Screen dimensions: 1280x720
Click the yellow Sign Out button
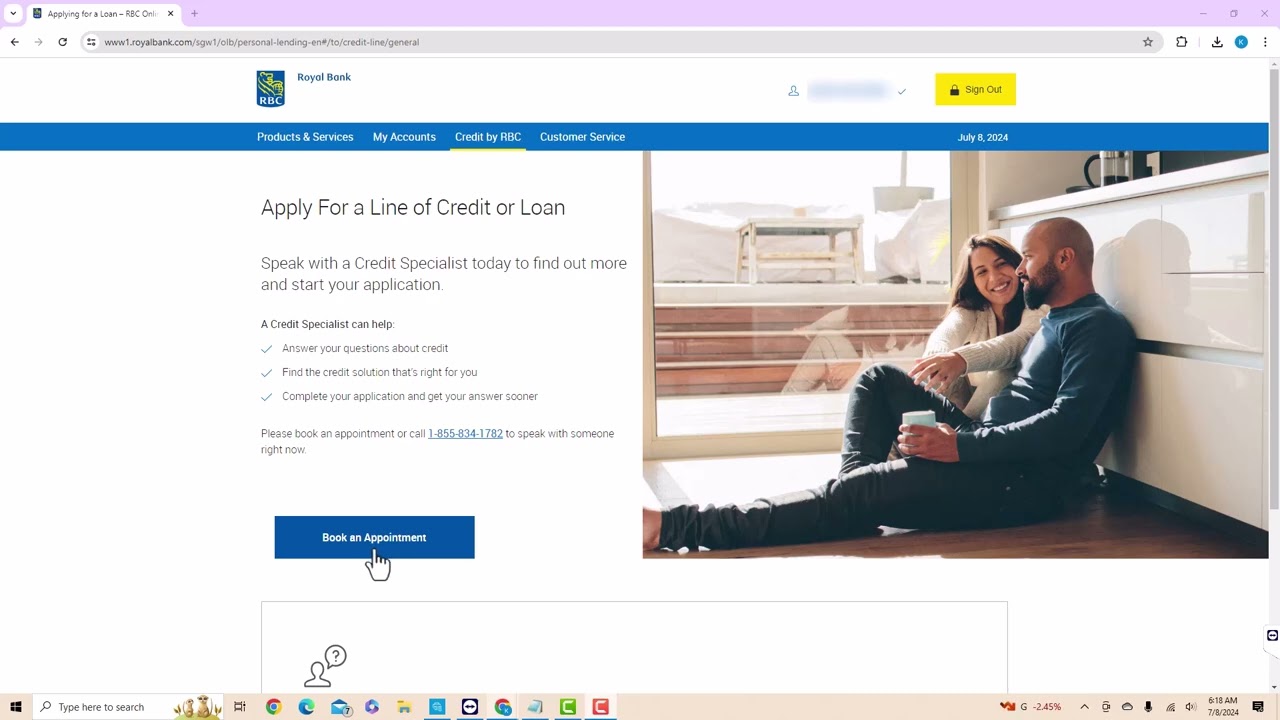[975, 89]
